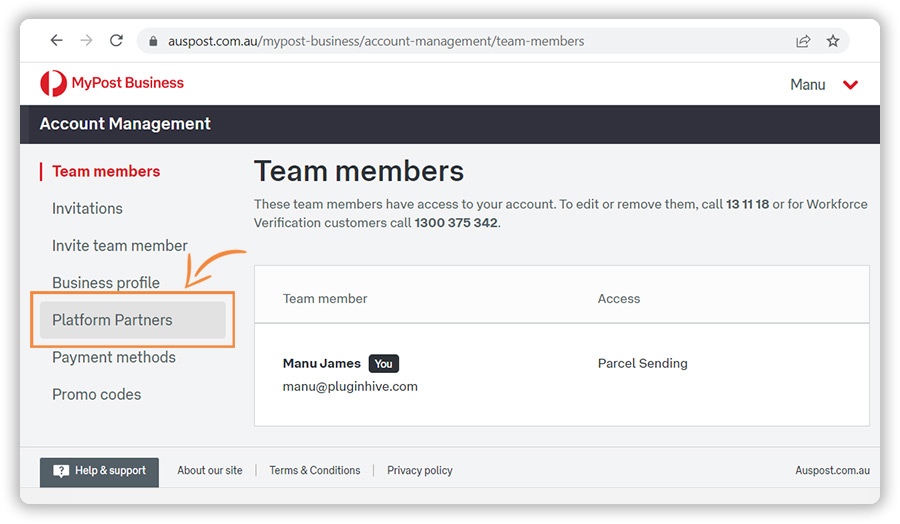Reload the page with the refresh icon
900x524 pixels.
(117, 40)
